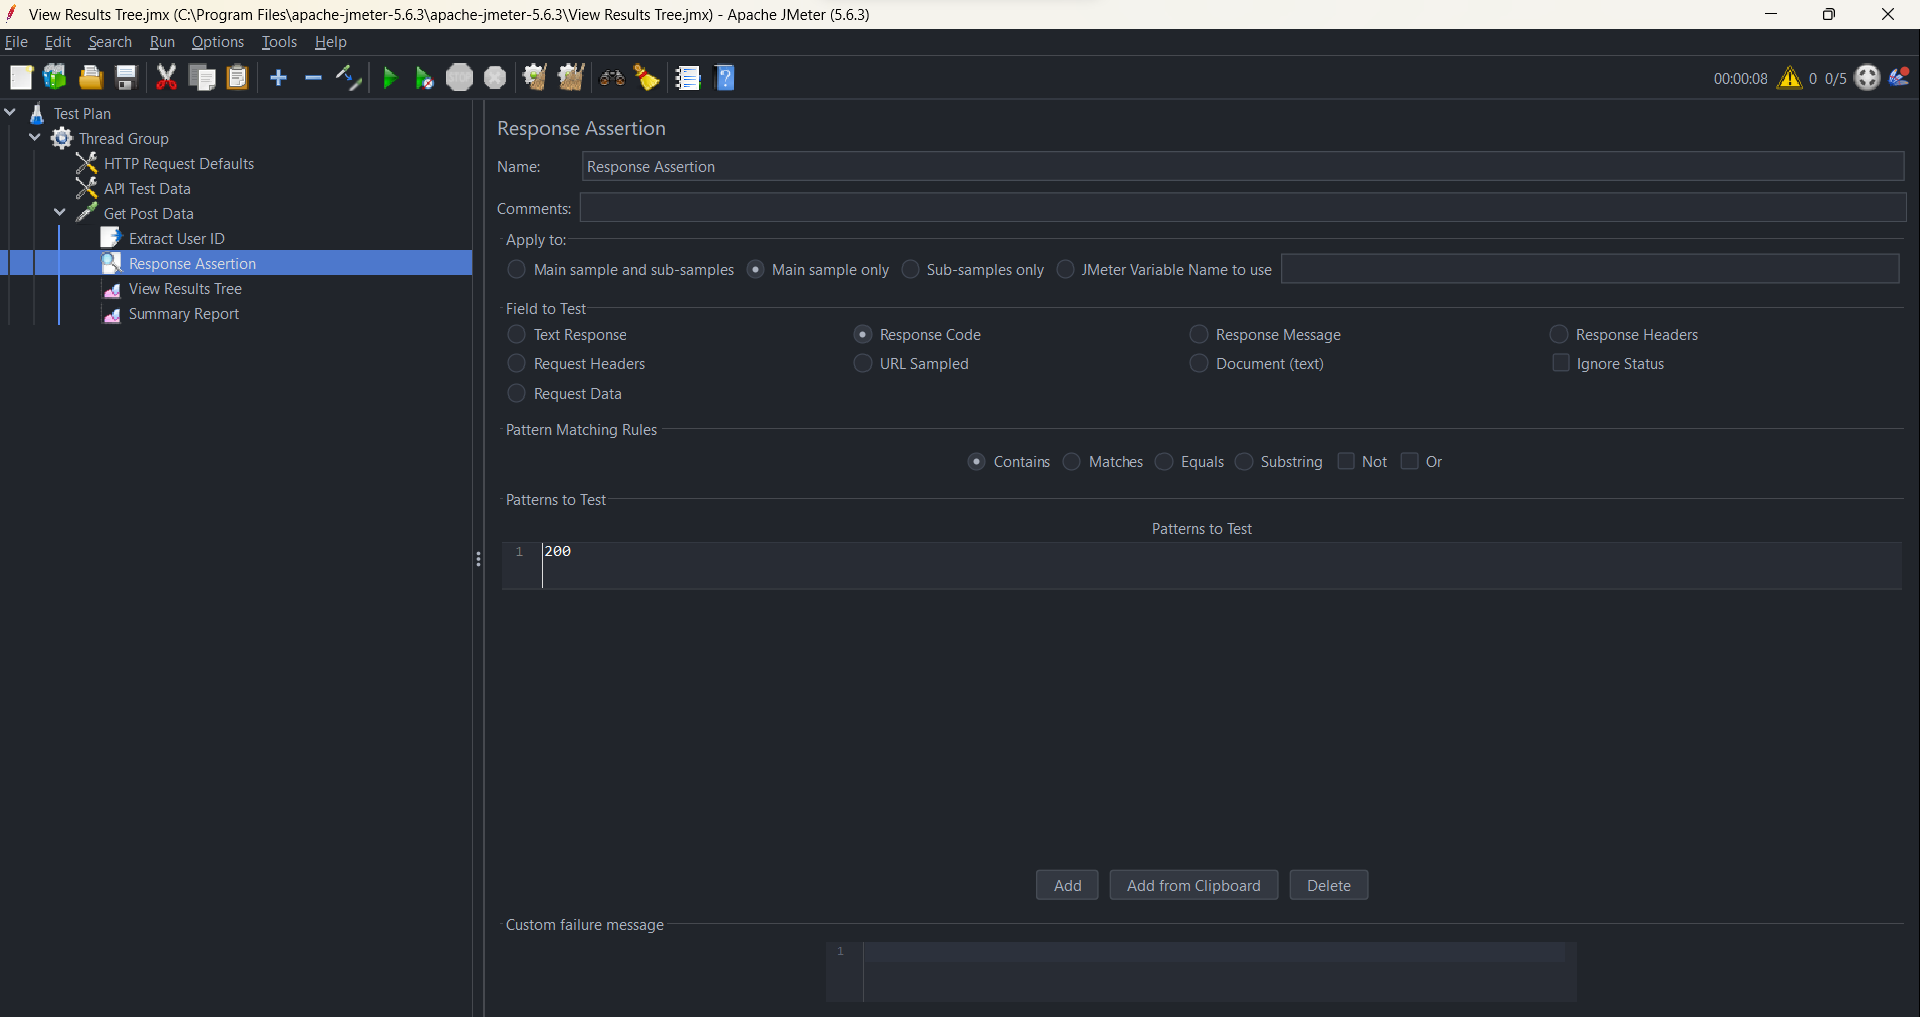Collapse the Test Plan tree node

[10, 112]
